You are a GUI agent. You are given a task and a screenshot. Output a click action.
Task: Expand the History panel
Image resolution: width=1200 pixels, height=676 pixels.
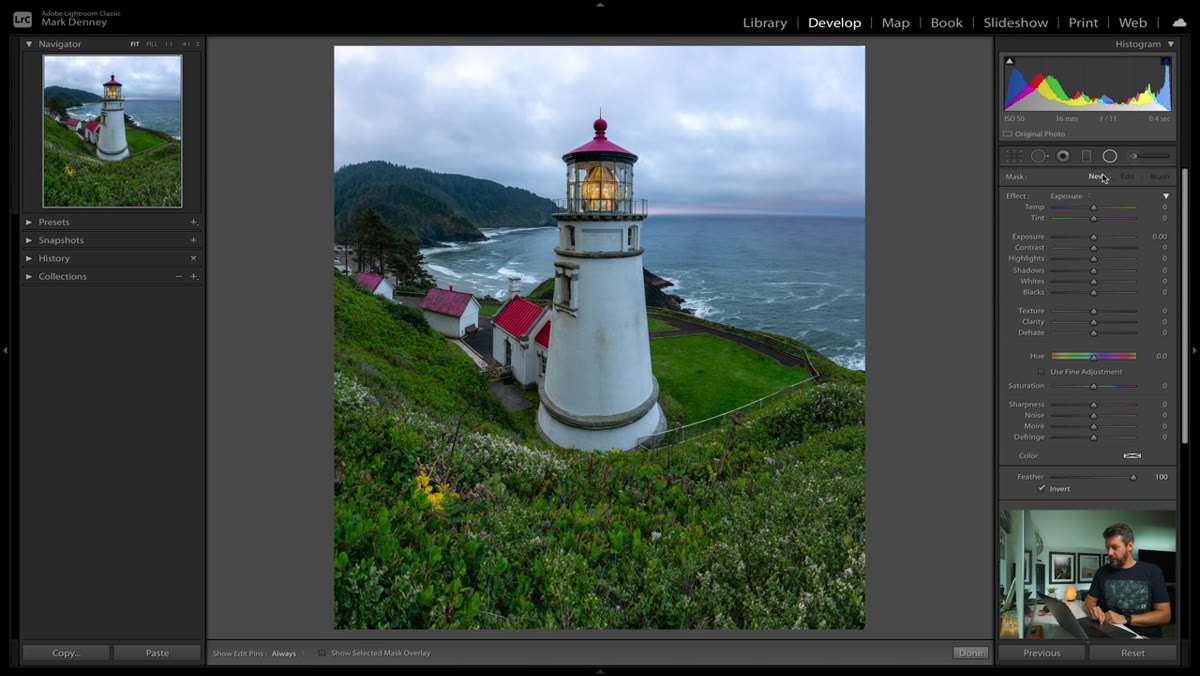point(29,258)
